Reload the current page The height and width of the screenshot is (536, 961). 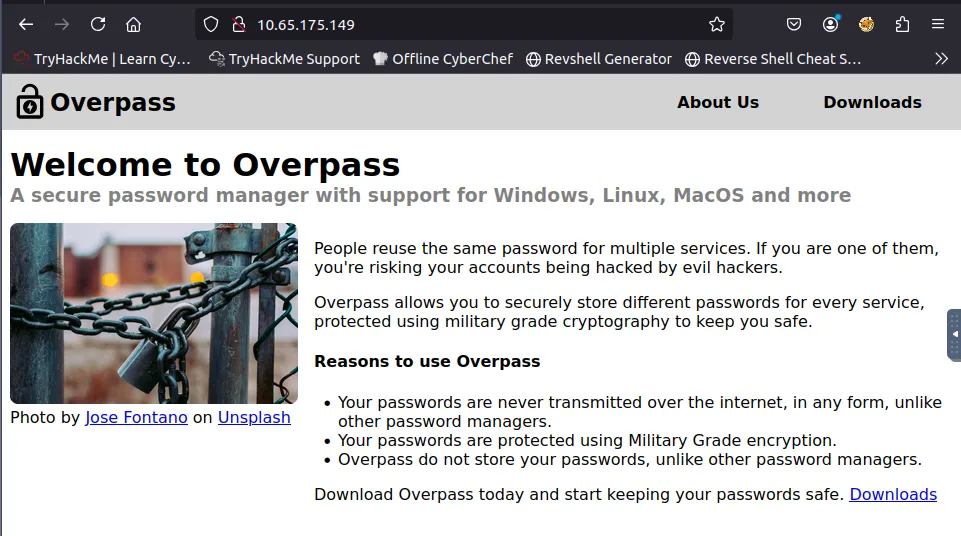click(x=97, y=24)
